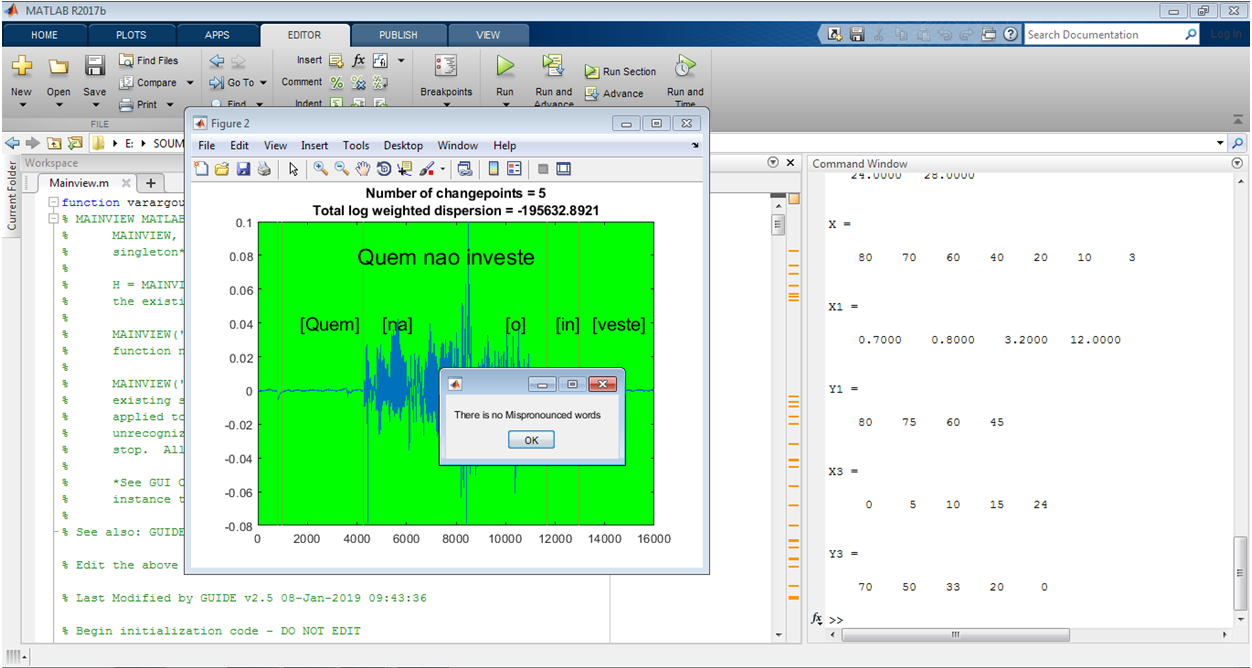Toggle the Link Plot button
Image resolution: width=1252 pixels, height=668 pixels.
(x=464, y=169)
